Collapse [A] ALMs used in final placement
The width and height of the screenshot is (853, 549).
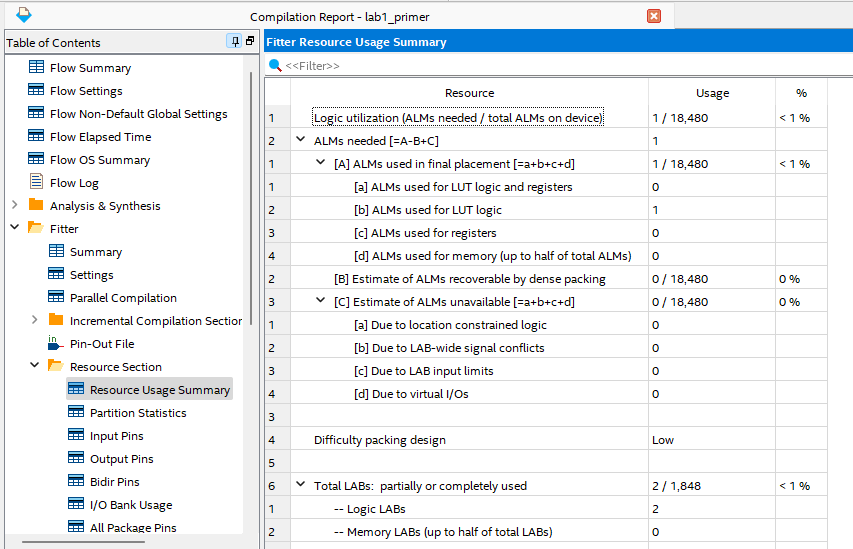click(x=320, y=162)
